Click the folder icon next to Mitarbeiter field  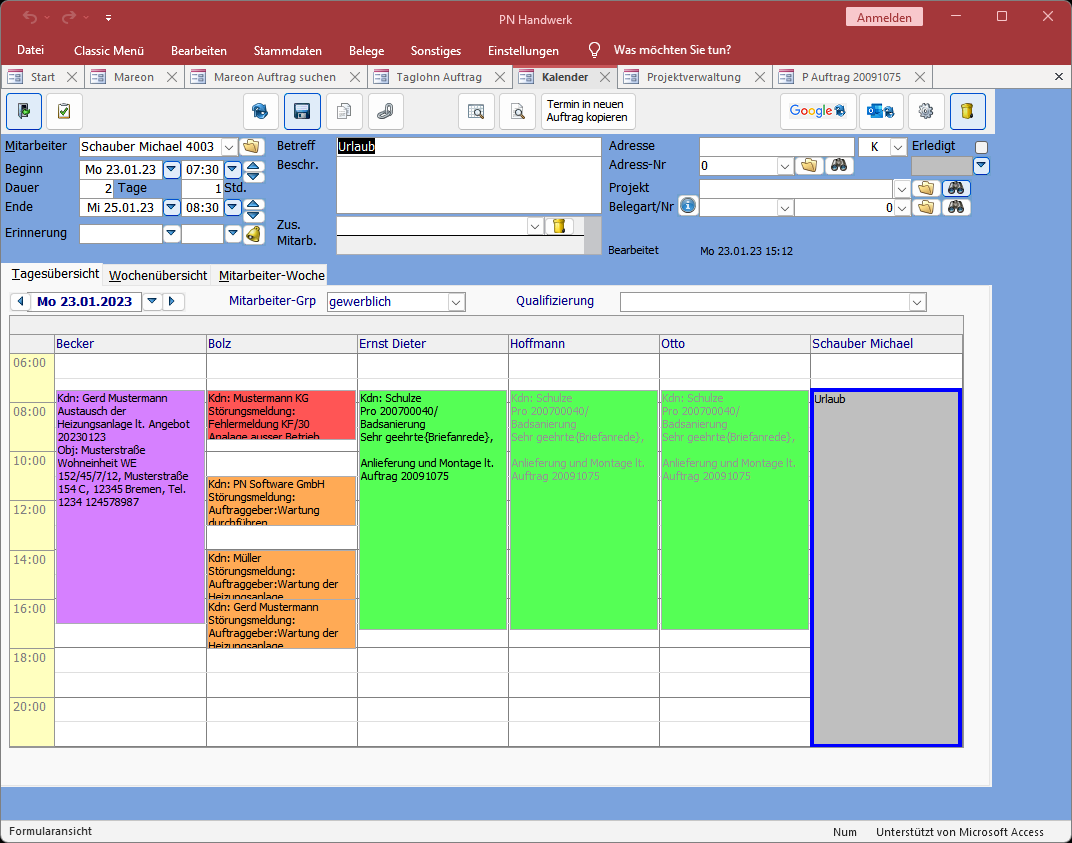point(252,147)
